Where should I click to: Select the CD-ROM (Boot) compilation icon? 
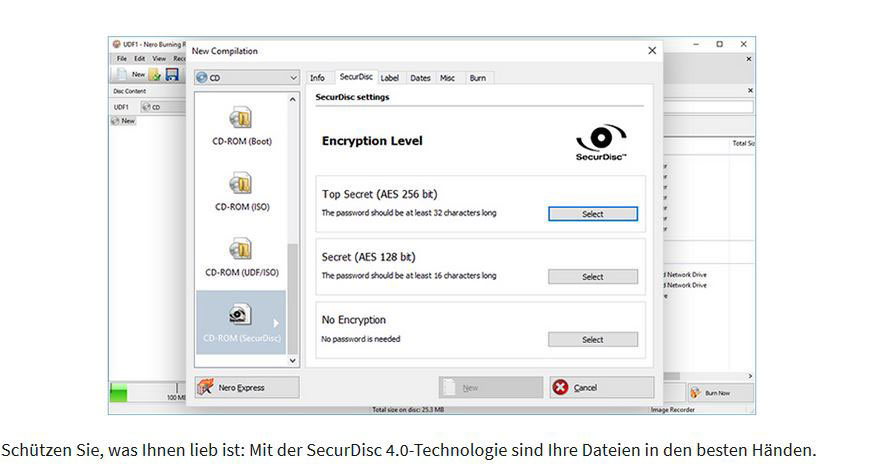(241, 117)
